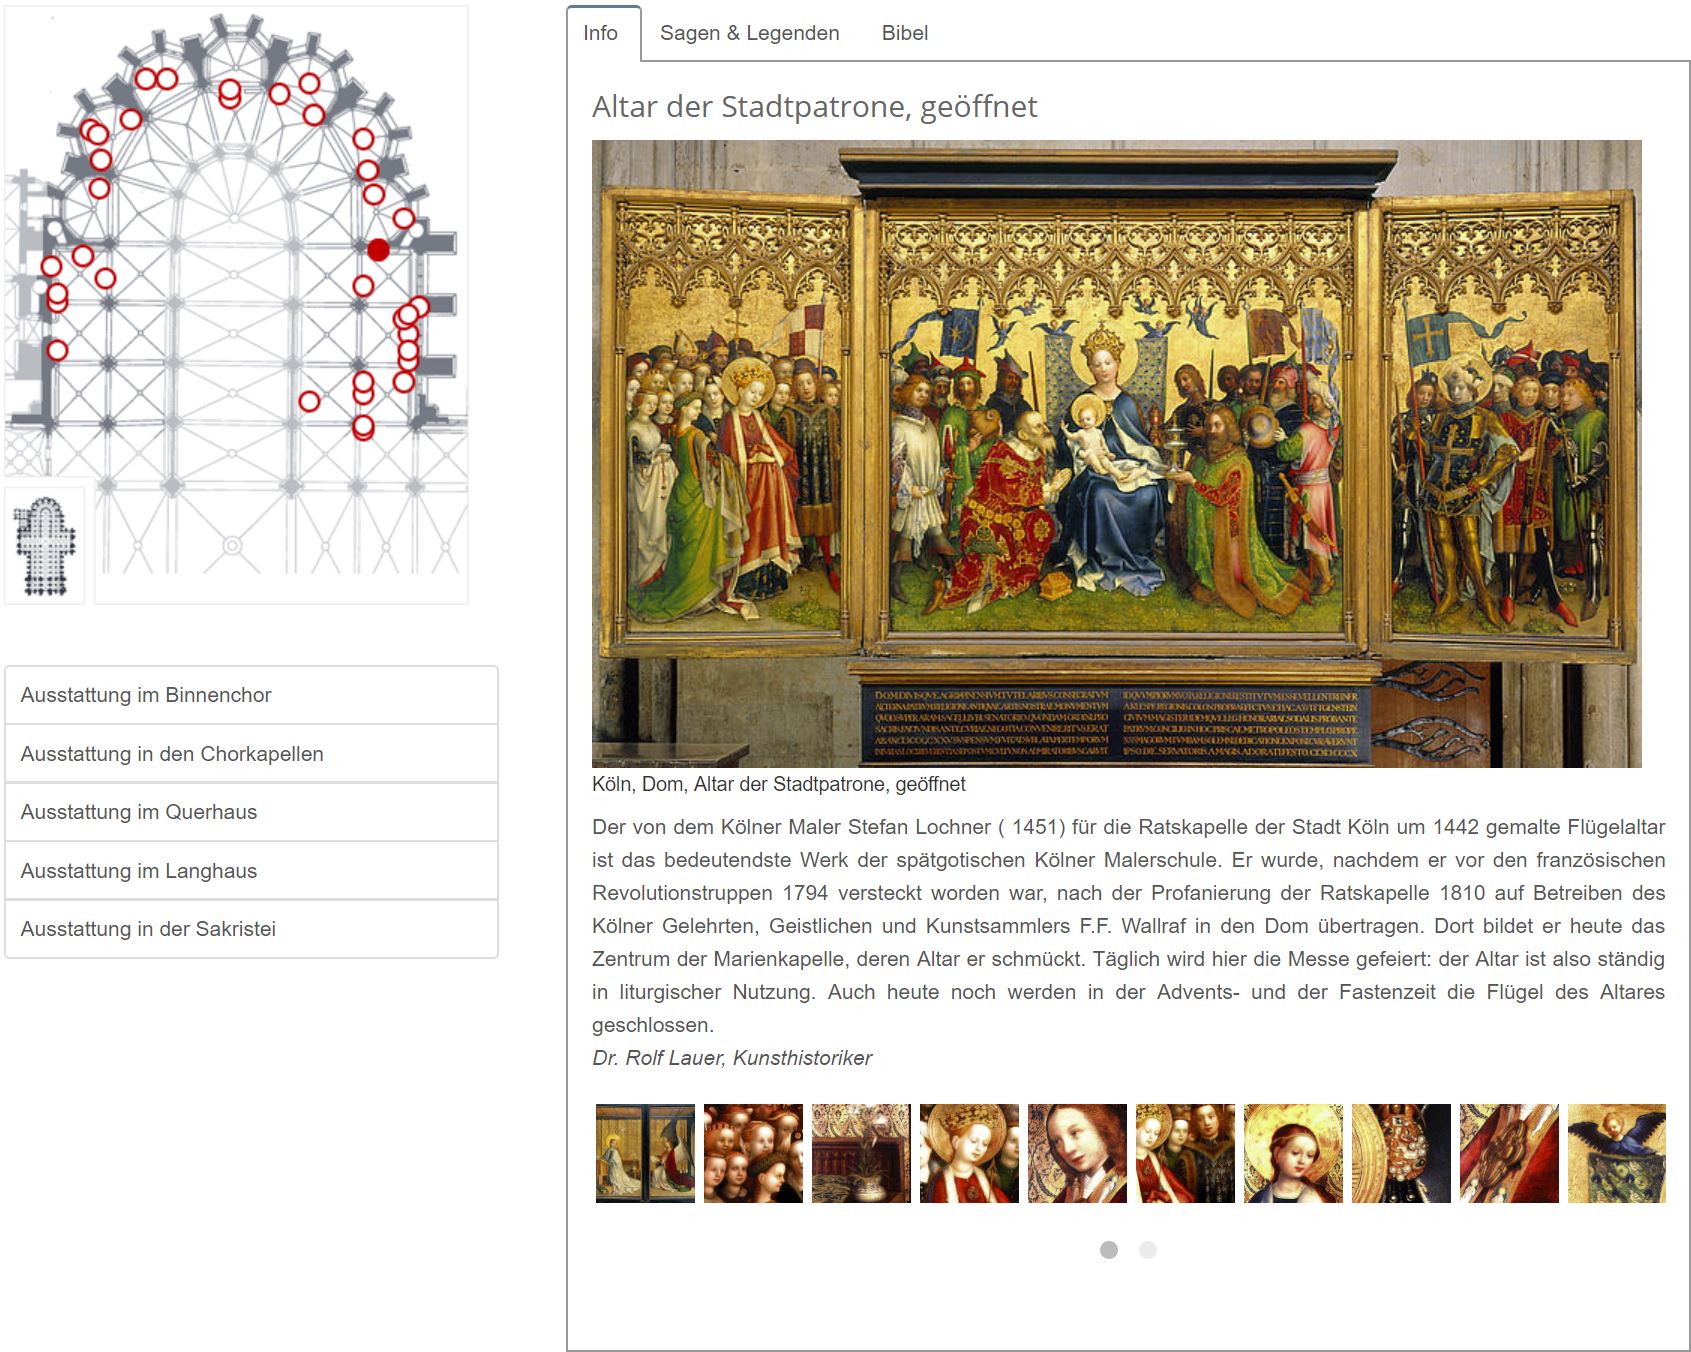
Task: Open the Ausstattung im Langhaus section
Action: pos(251,871)
